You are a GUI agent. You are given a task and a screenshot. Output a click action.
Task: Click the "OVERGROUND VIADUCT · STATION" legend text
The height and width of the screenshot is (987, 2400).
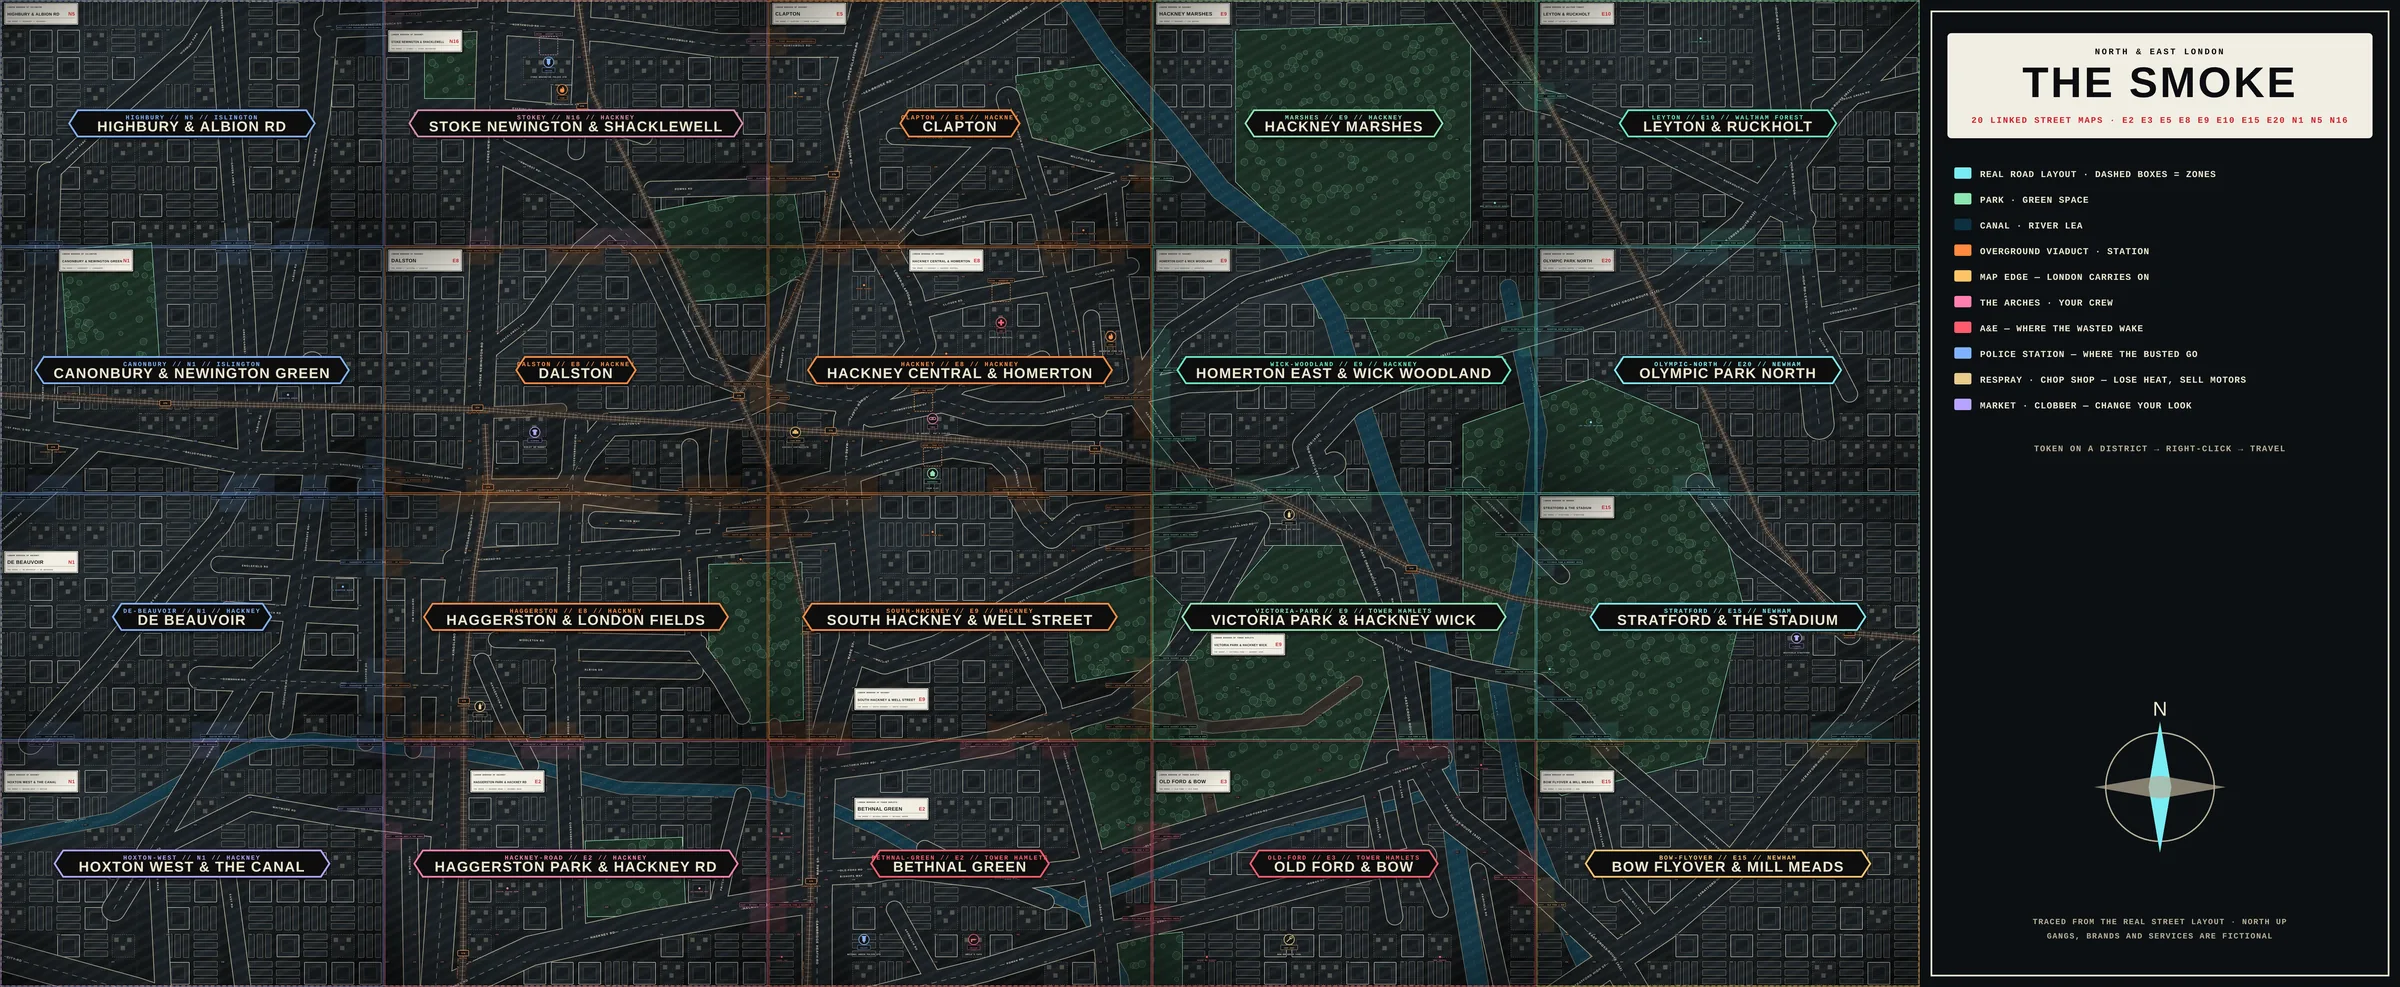2064,252
